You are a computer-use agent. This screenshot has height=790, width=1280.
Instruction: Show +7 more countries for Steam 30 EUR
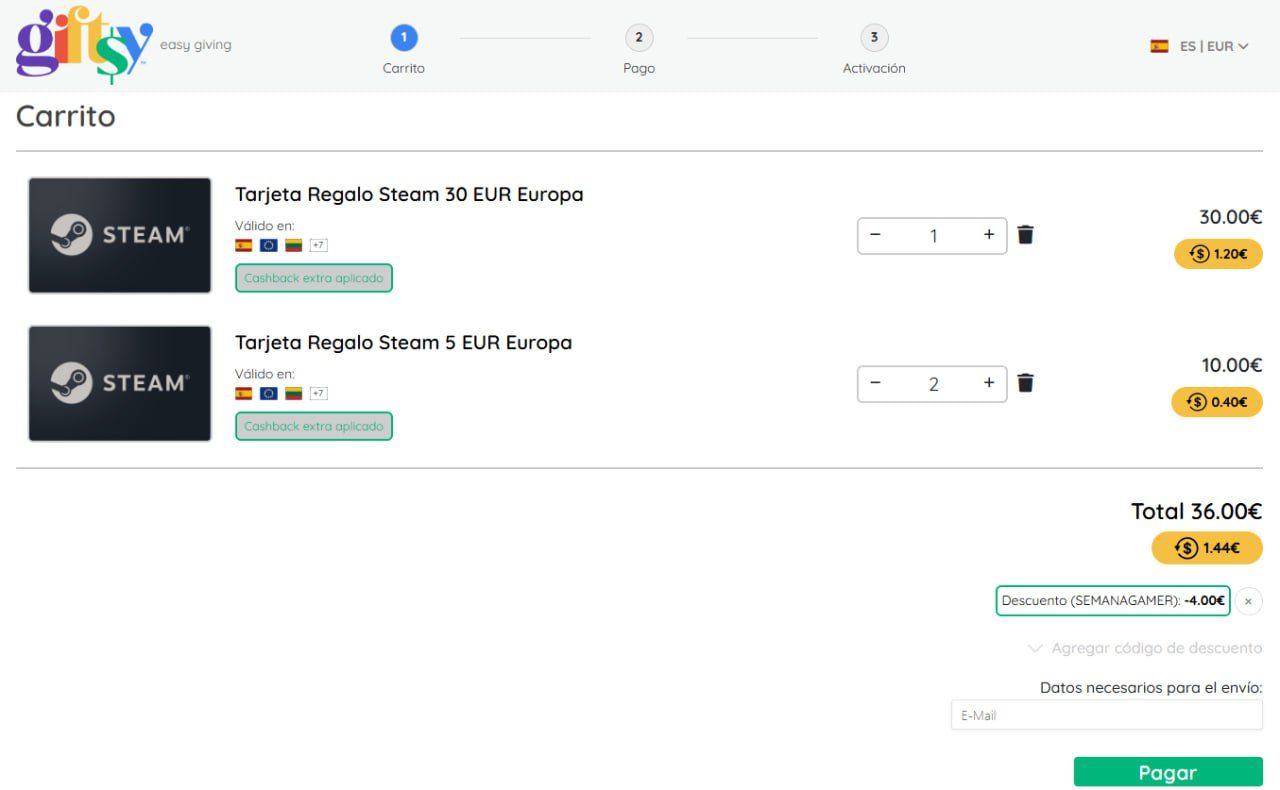[x=319, y=245]
